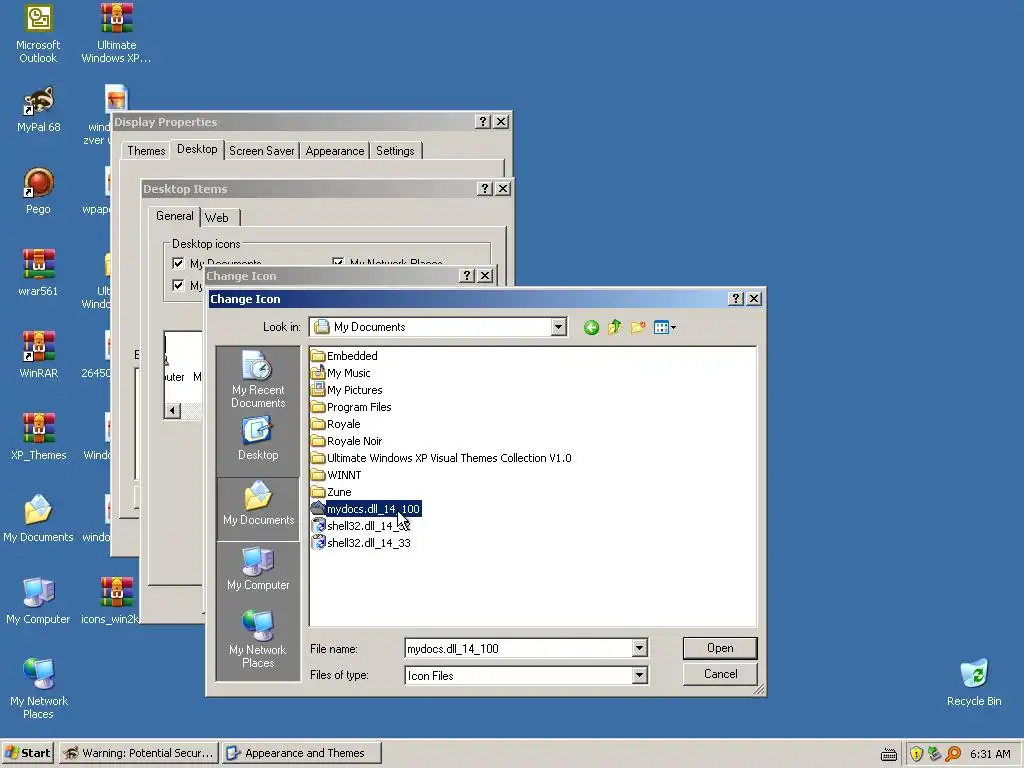Image resolution: width=1024 pixels, height=768 pixels.
Task: Open My Computer desktop icon
Action: [38, 601]
